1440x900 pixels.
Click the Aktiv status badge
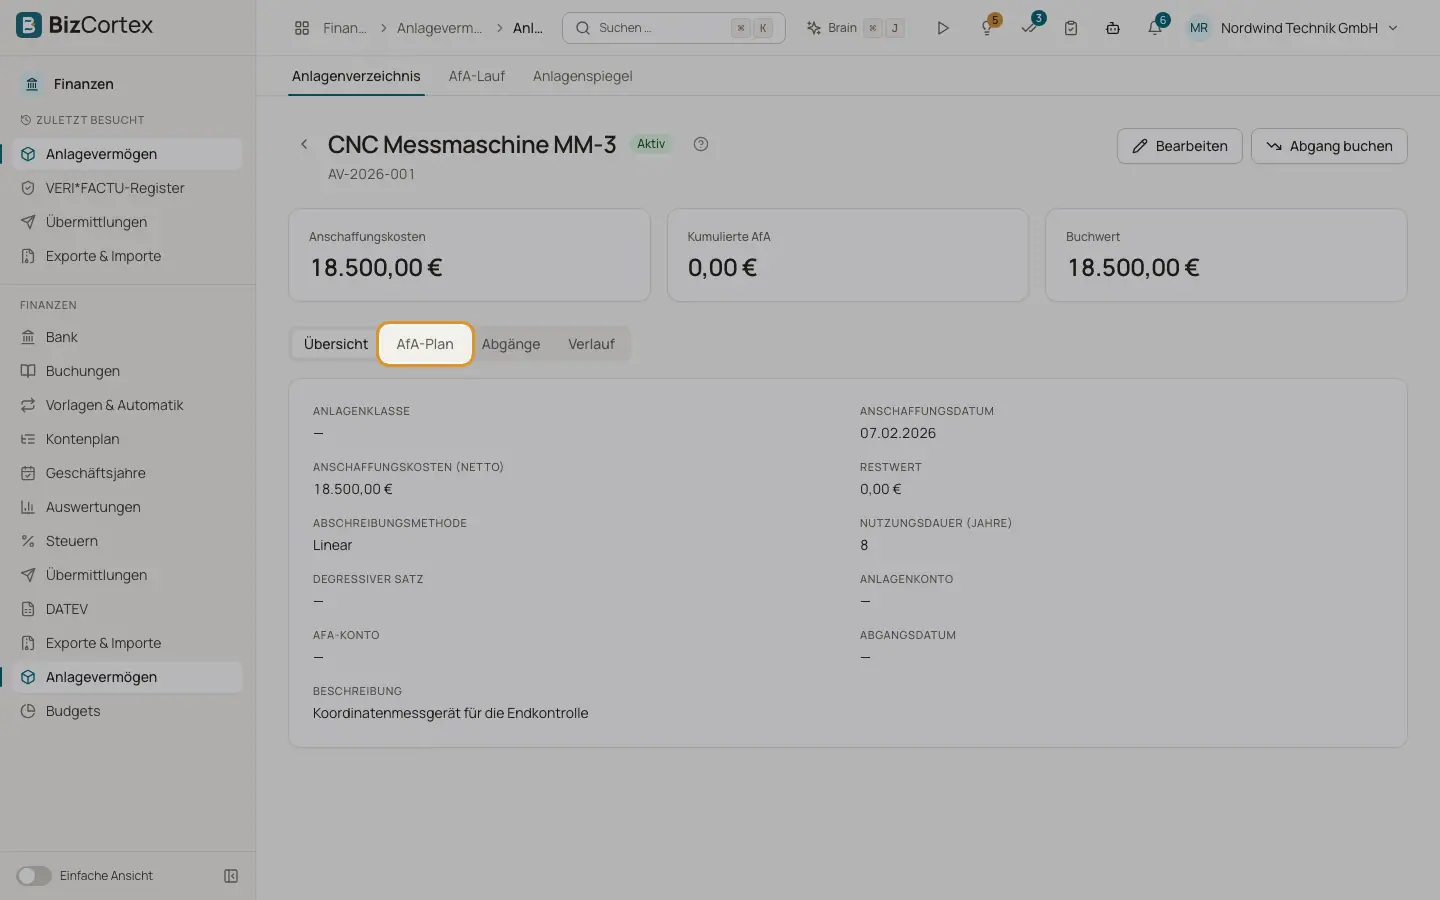(651, 144)
